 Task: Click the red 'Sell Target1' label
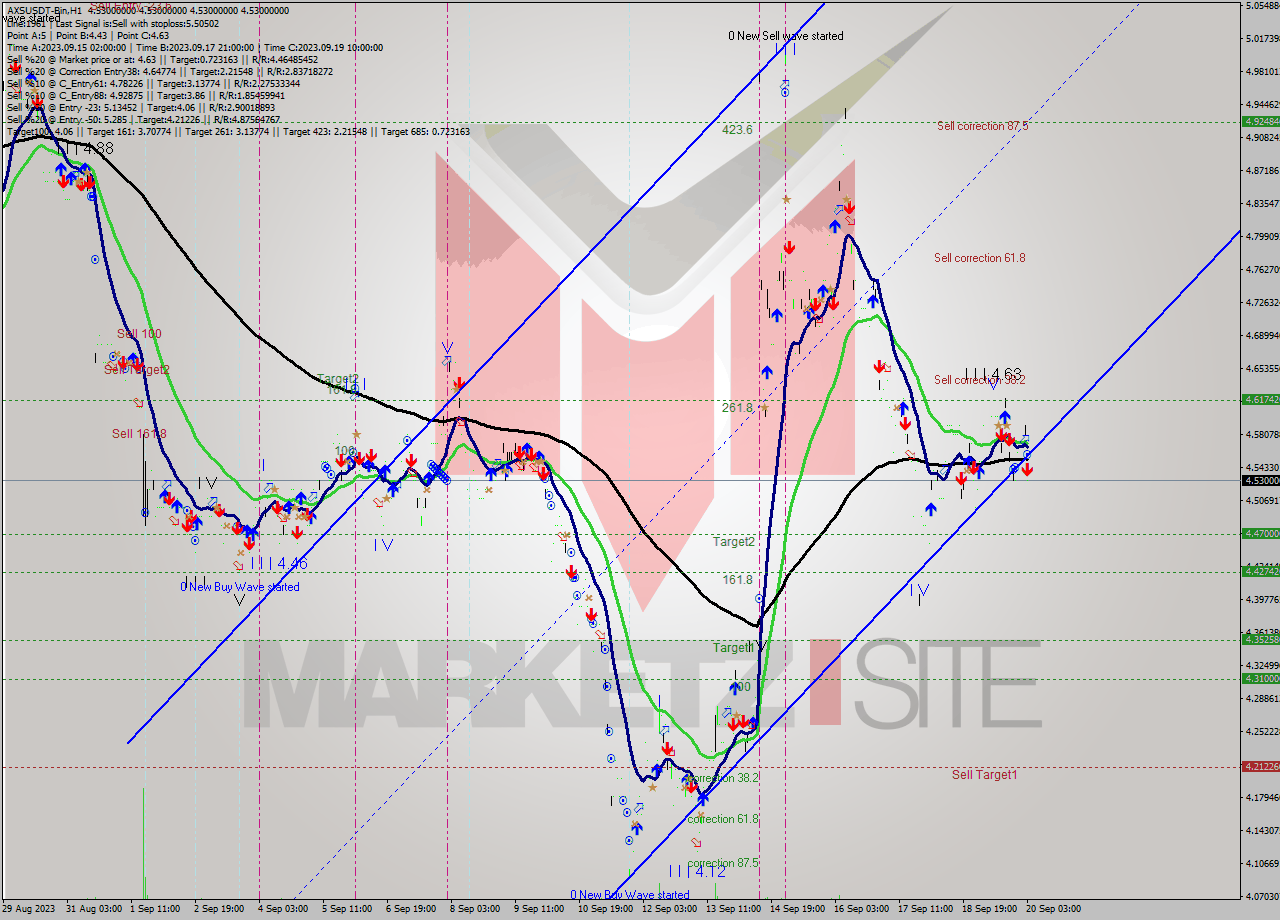pos(984,775)
